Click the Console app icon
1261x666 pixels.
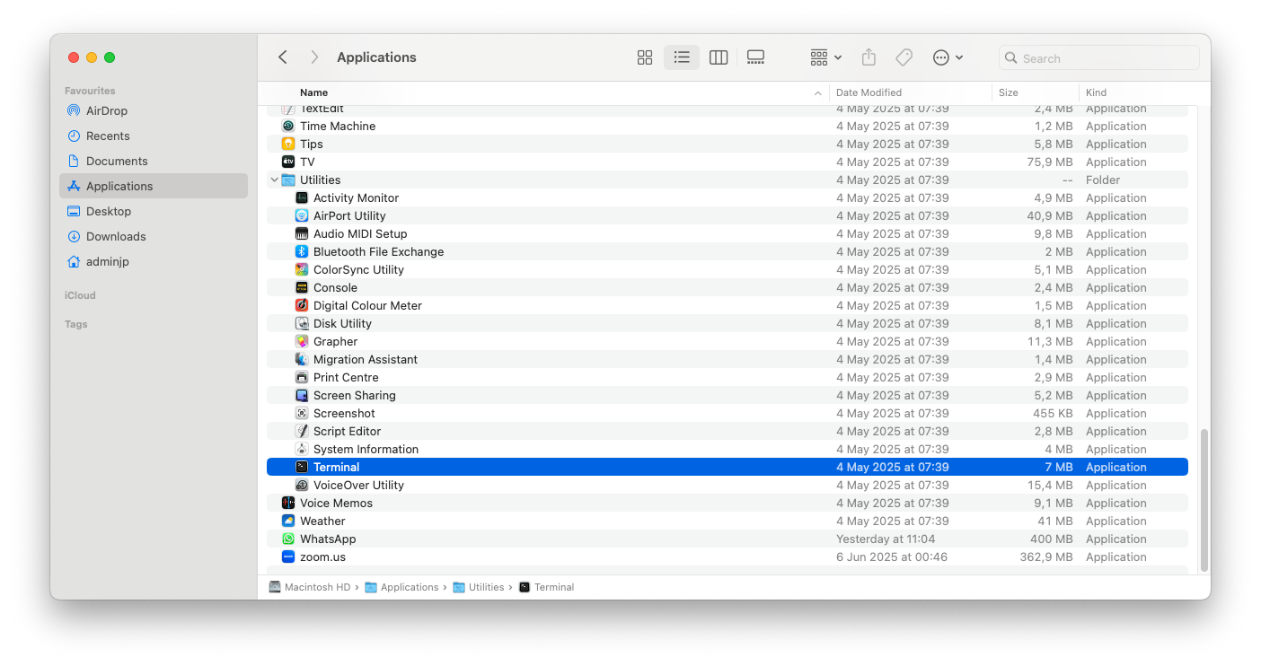tap(302, 288)
